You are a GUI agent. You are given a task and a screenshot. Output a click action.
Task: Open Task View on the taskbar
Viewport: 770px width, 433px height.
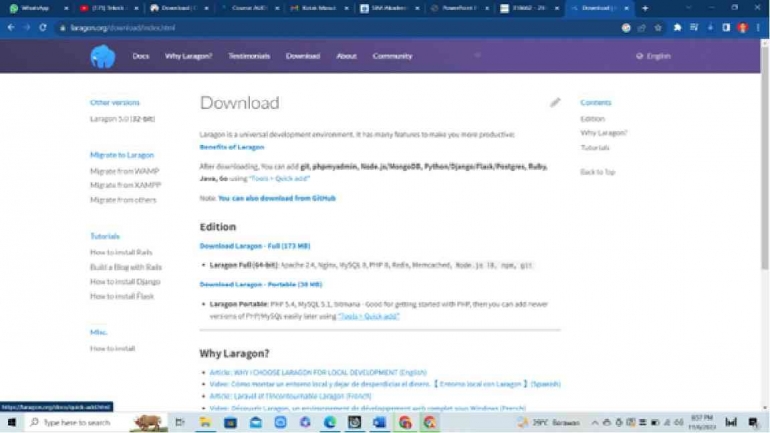click(180, 422)
